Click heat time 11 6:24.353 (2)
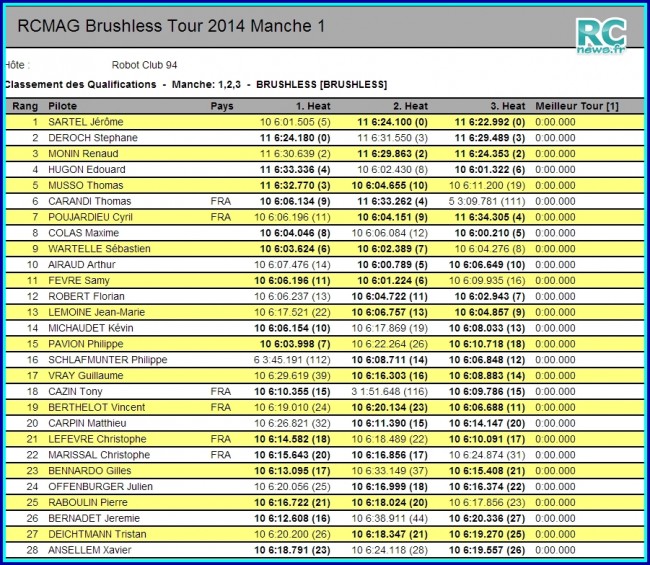This screenshot has height=565, width=650. coord(490,154)
